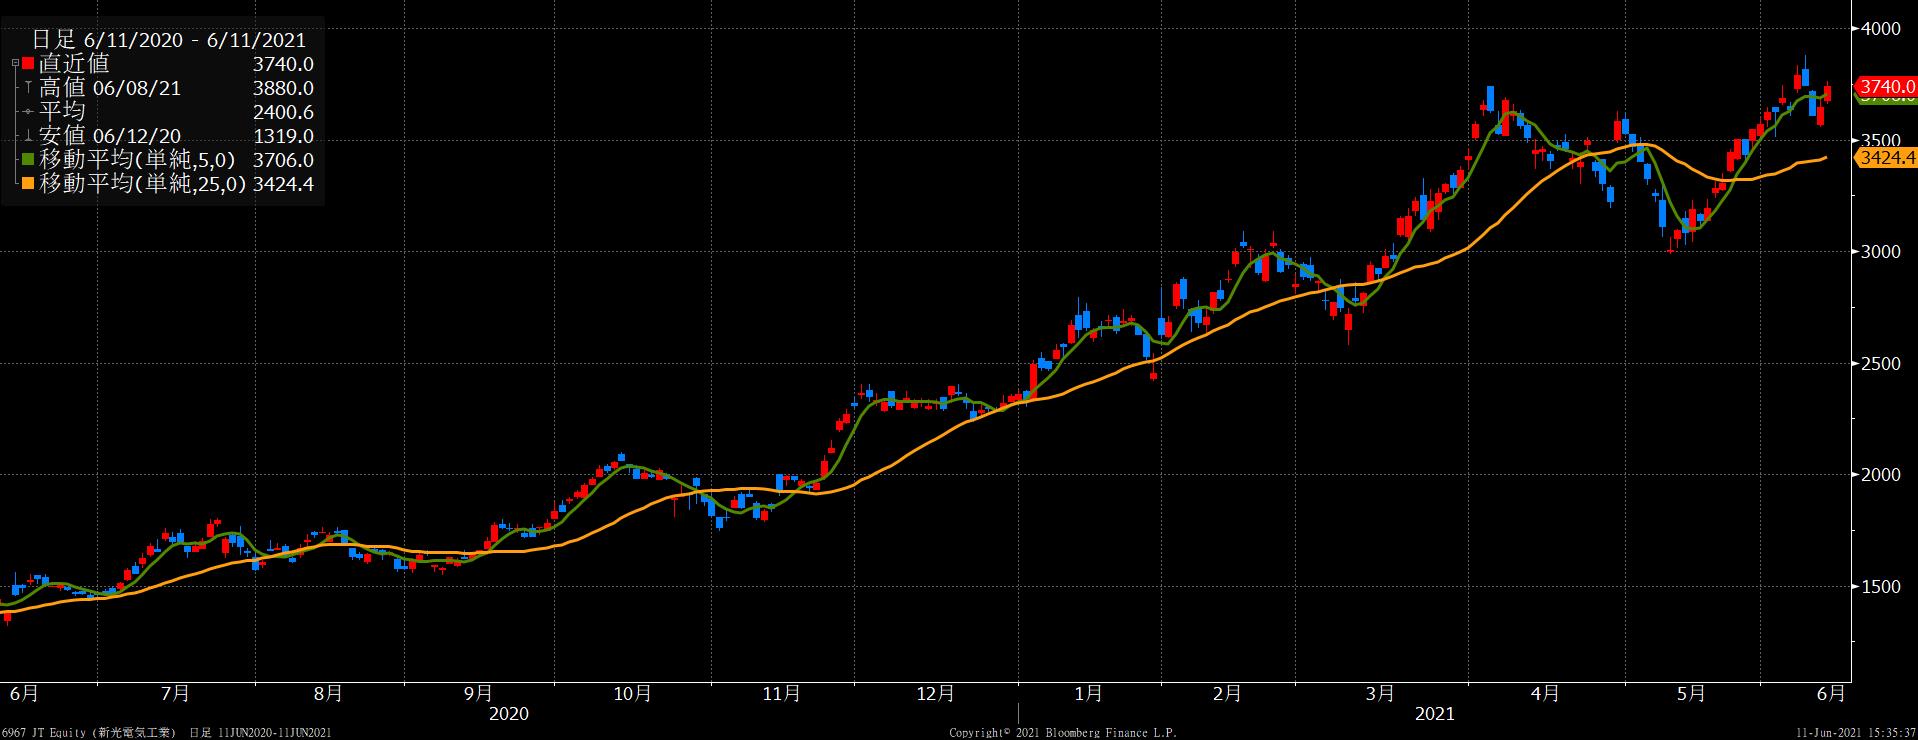Click the green 5-day moving average swatch
The image size is (1918, 740).
[x=28, y=160]
